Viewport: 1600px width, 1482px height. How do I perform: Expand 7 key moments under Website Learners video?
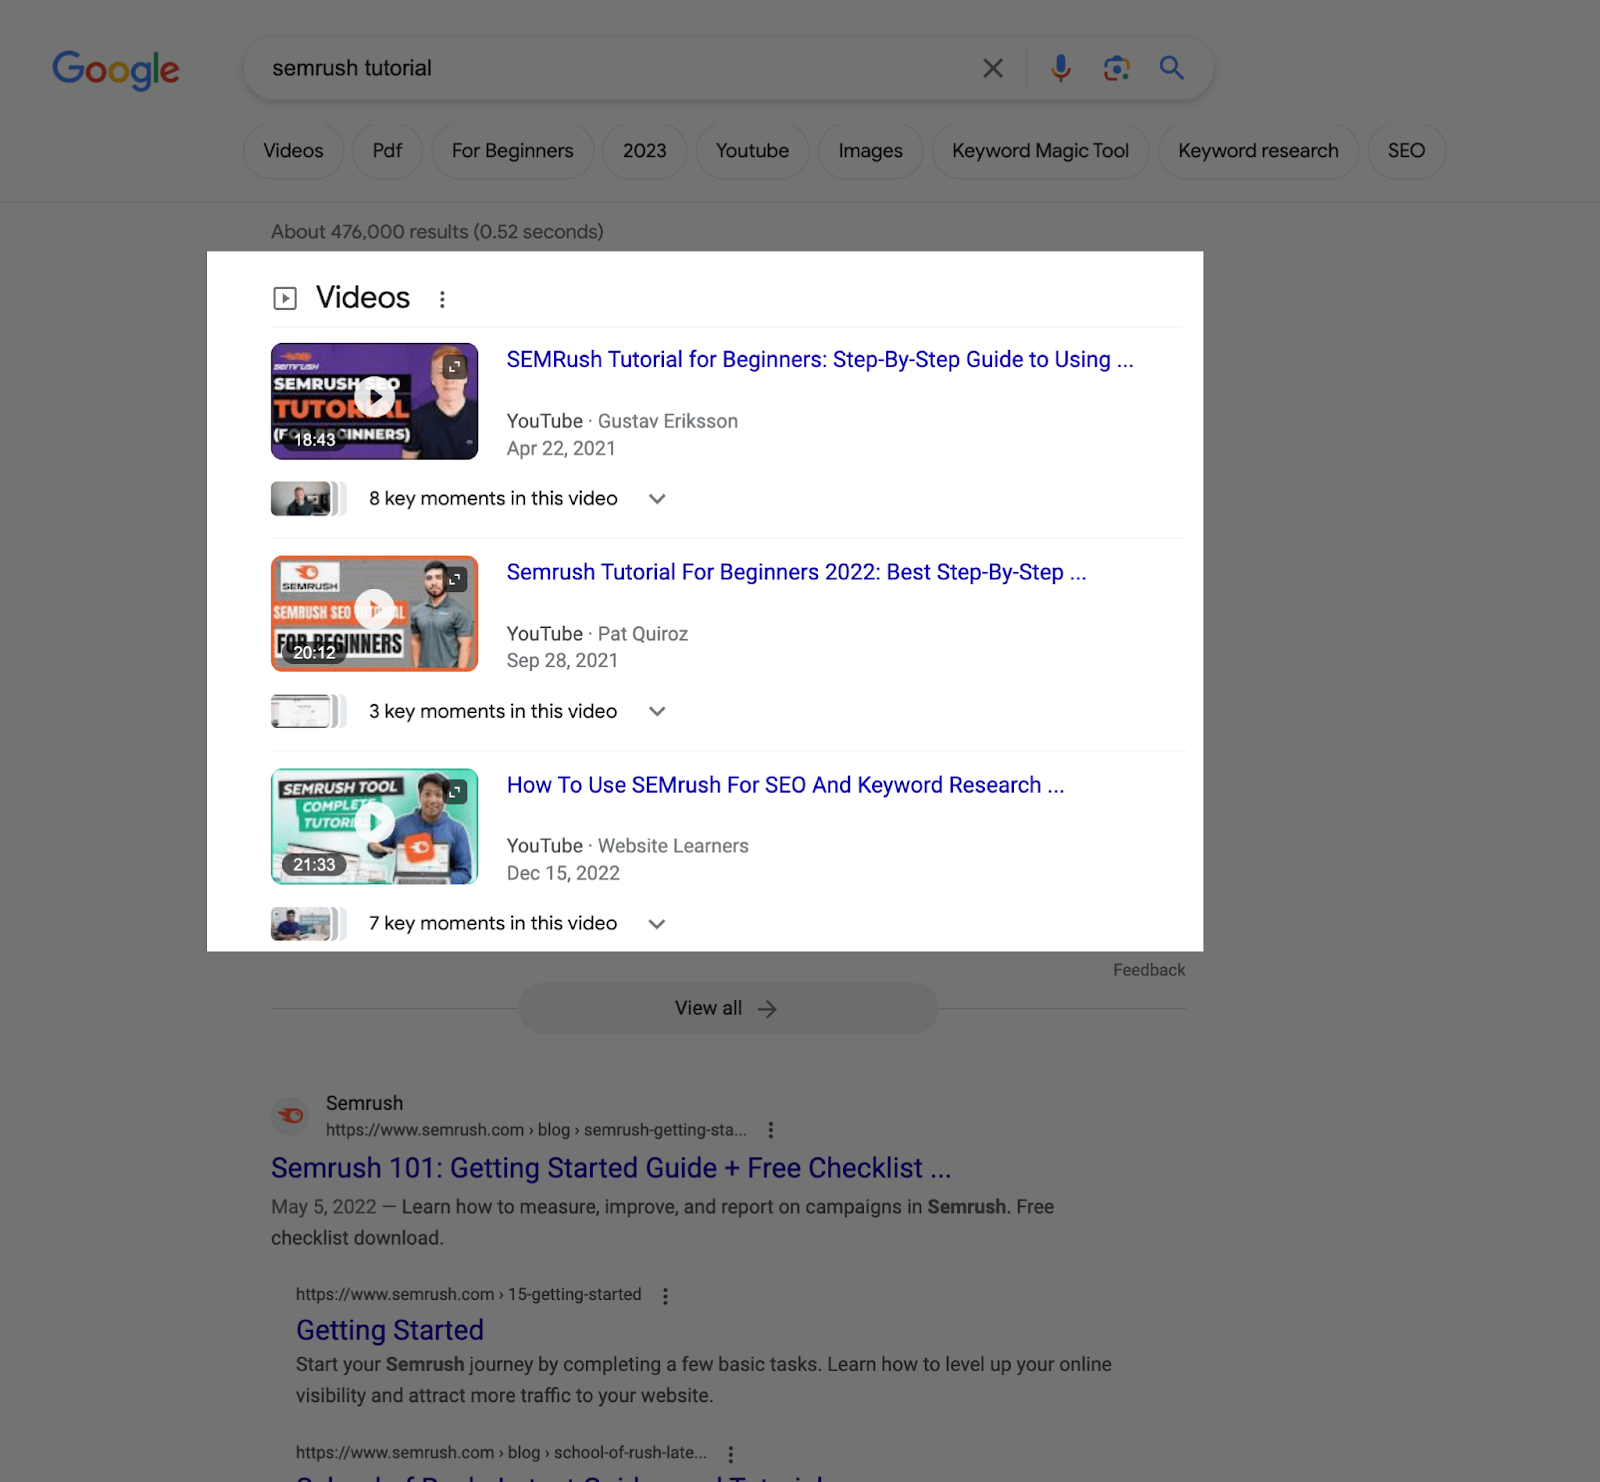pyautogui.click(x=657, y=923)
